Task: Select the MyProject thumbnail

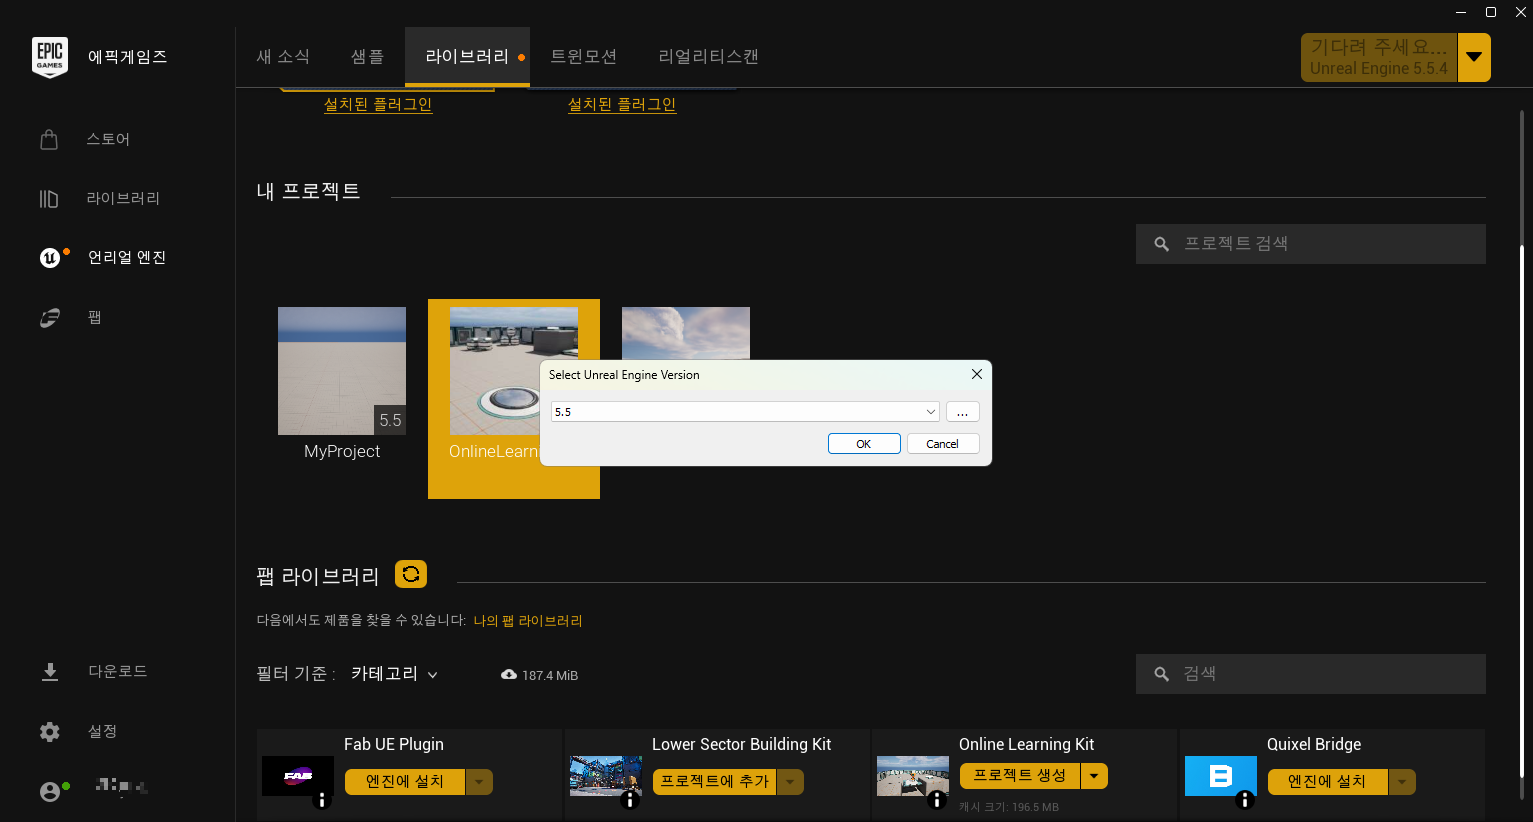Action: [x=342, y=371]
